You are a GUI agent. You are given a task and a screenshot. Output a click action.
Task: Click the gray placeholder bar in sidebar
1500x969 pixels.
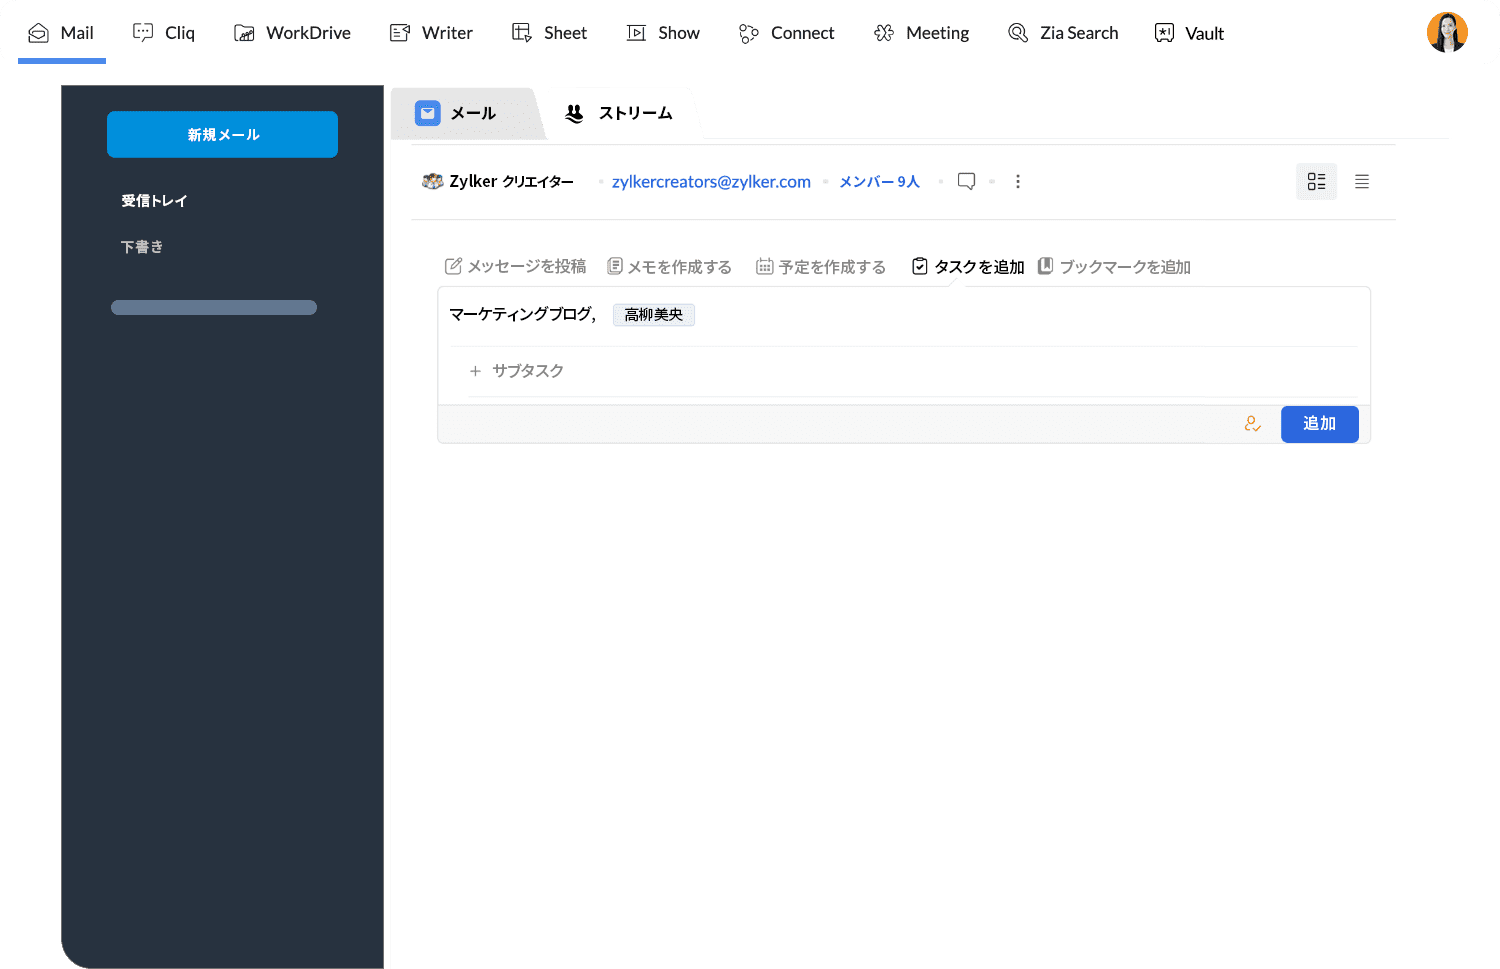pos(214,307)
